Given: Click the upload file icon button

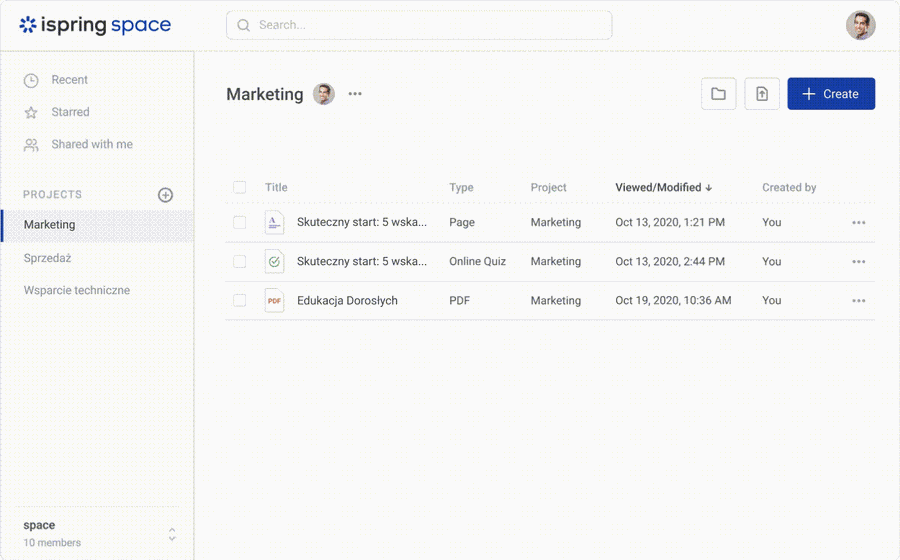Looking at the screenshot, I should click(762, 94).
